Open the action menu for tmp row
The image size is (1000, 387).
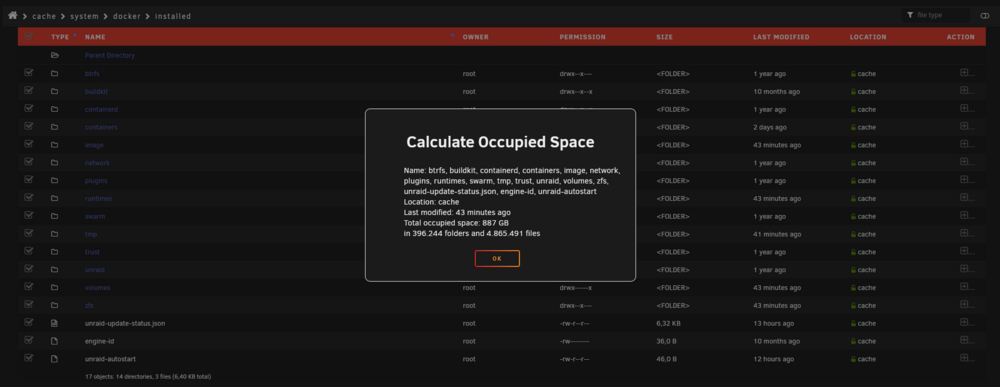click(967, 234)
